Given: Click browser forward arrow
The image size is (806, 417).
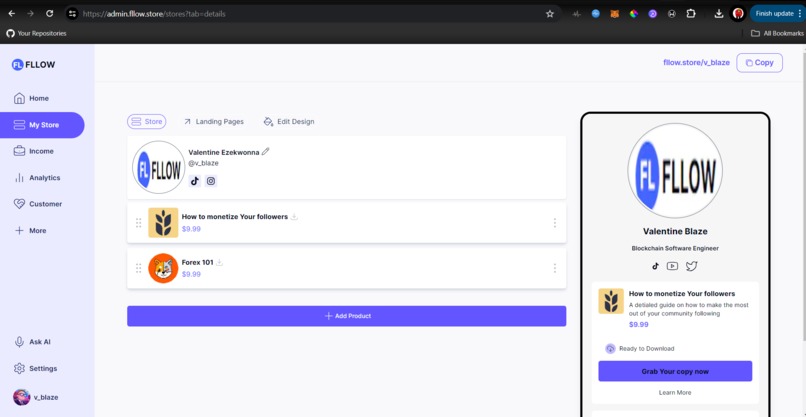Looking at the screenshot, I should coord(30,13).
